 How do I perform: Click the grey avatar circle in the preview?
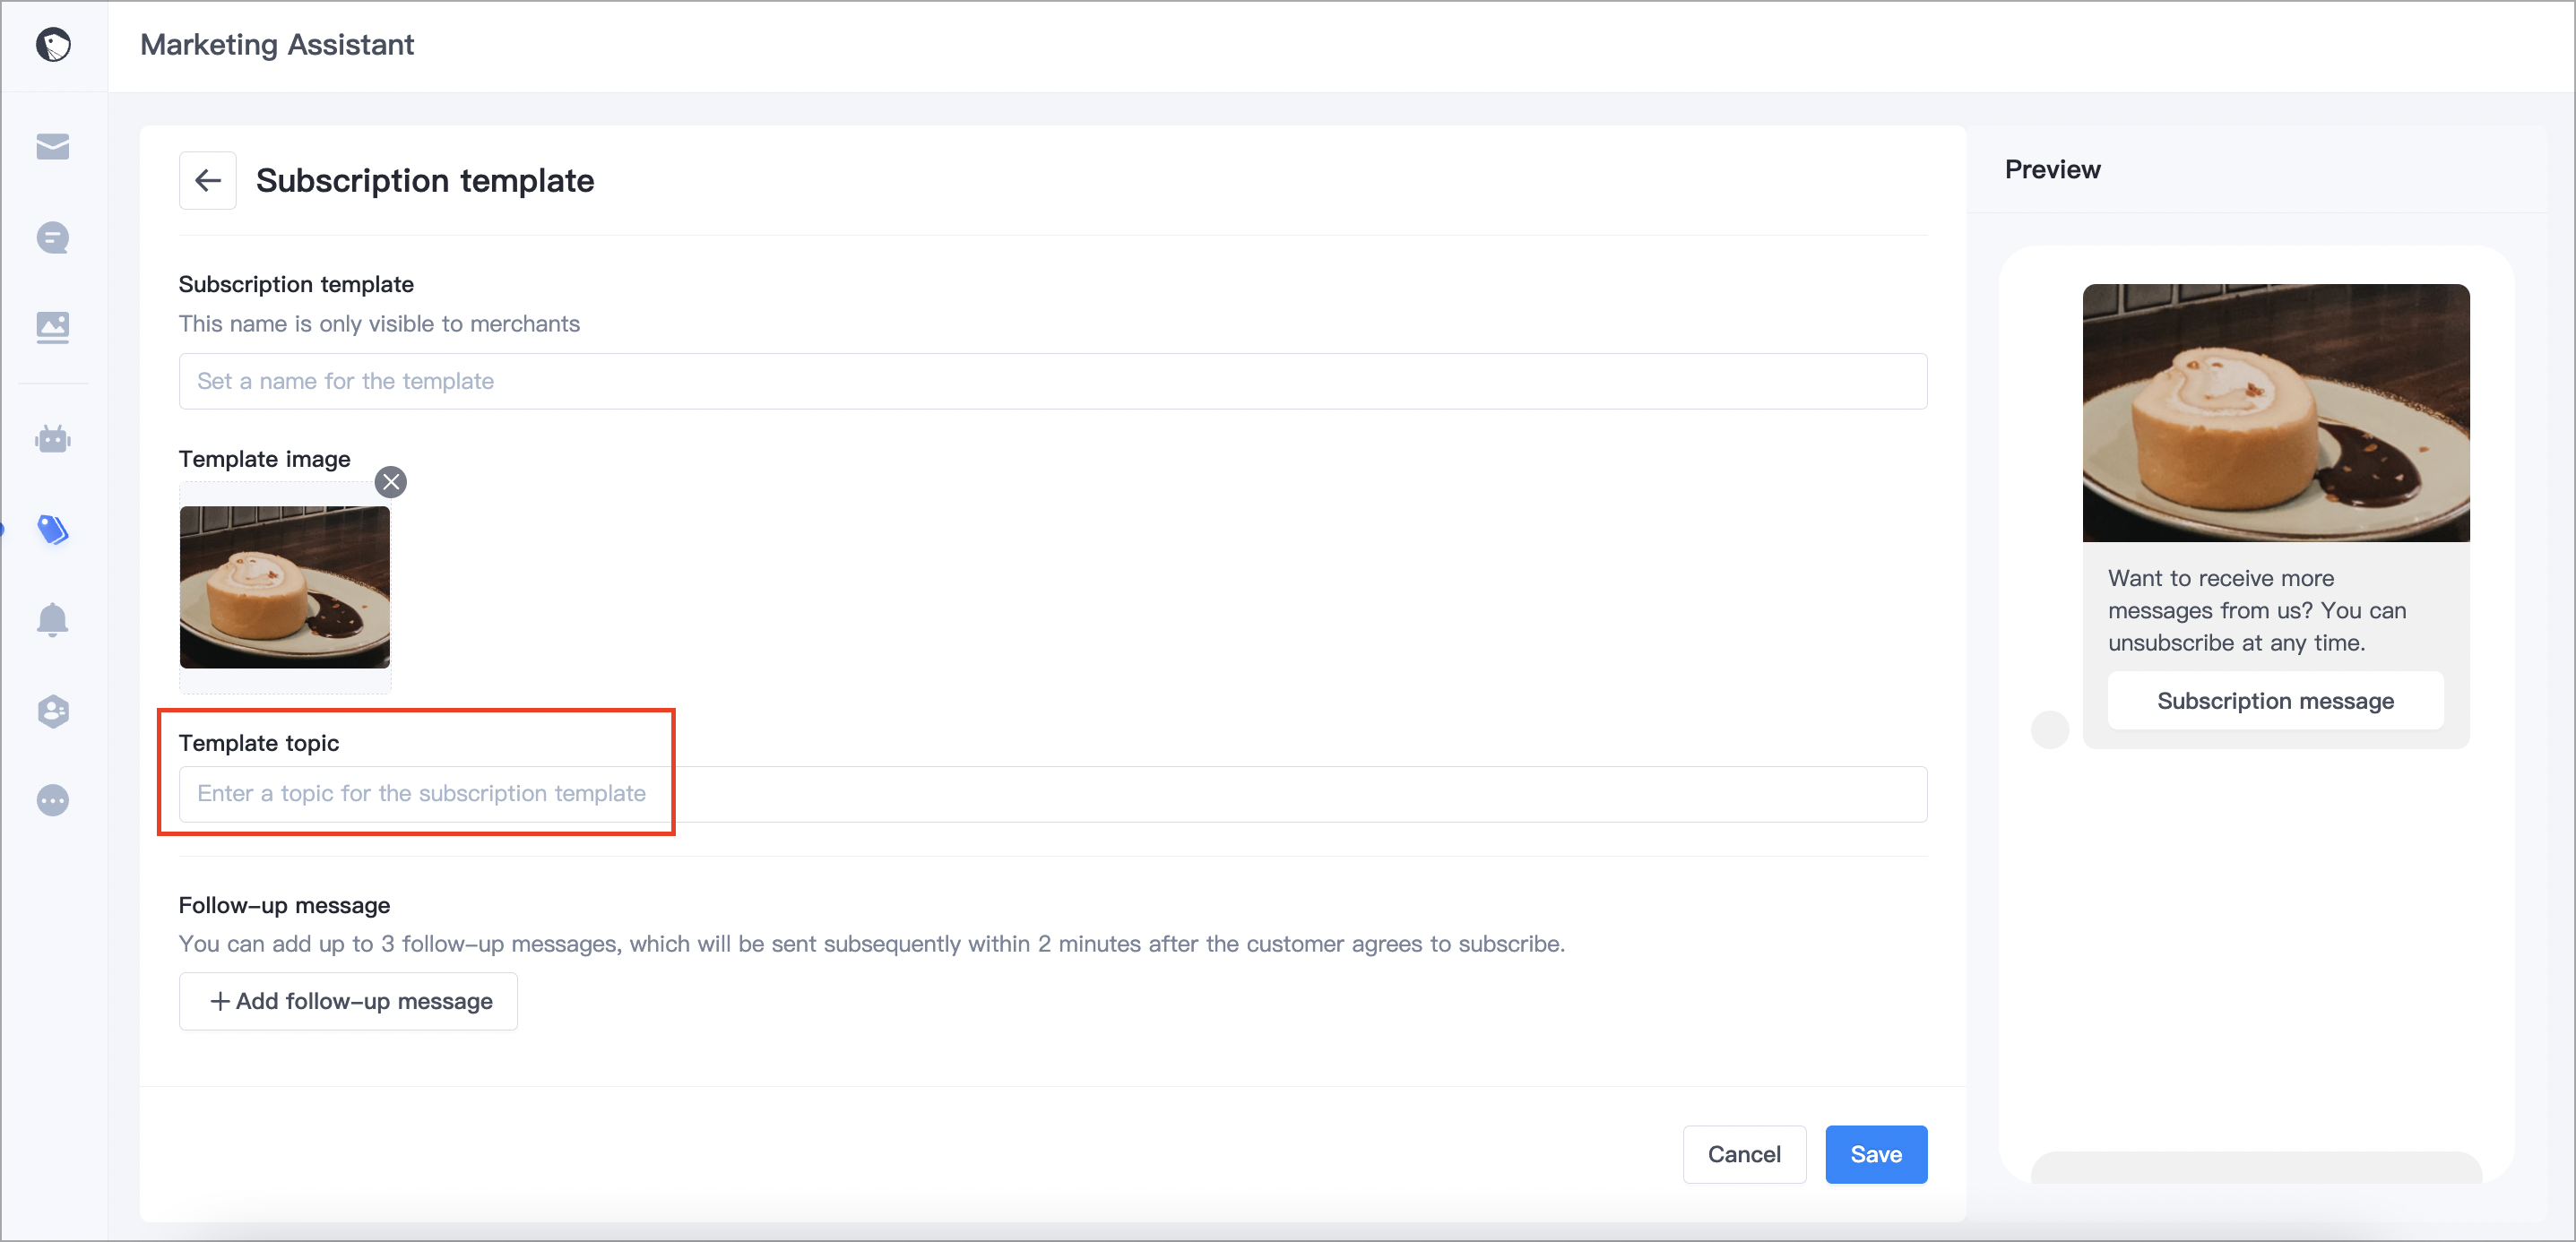(x=2049, y=730)
